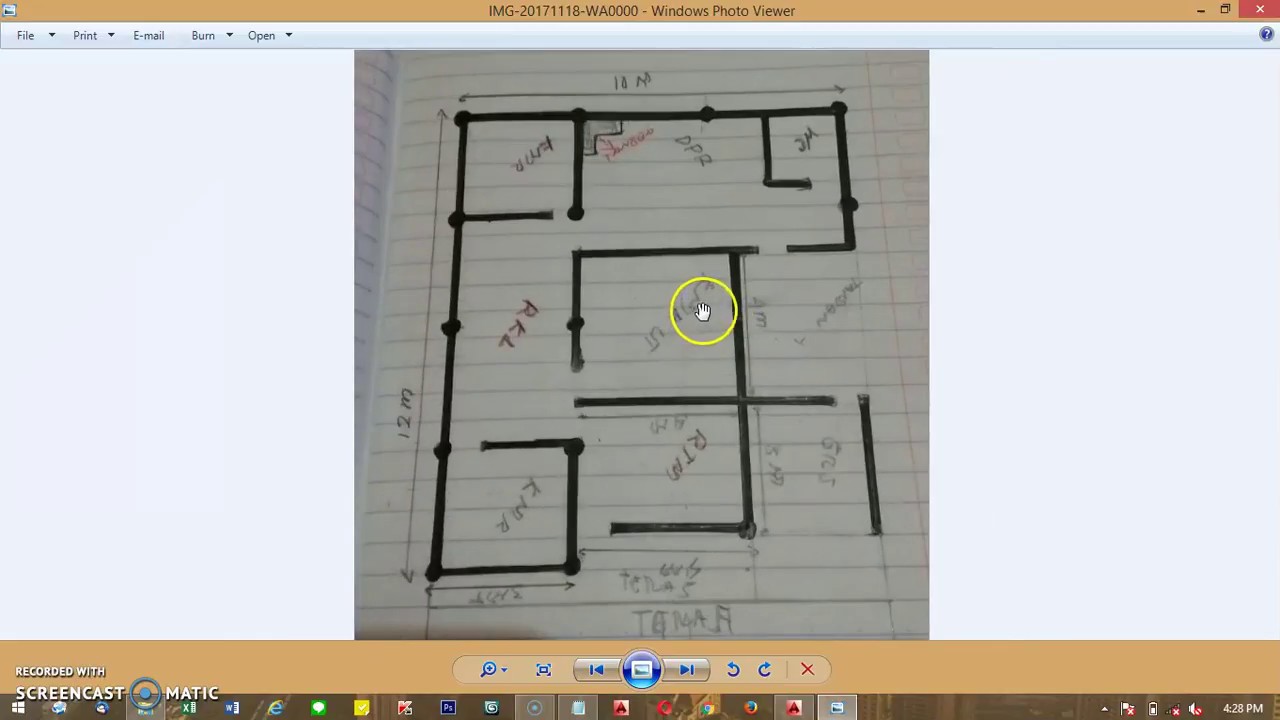Click the battery status tray icon
The width and height of the screenshot is (1280, 720).
tap(1152, 709)
